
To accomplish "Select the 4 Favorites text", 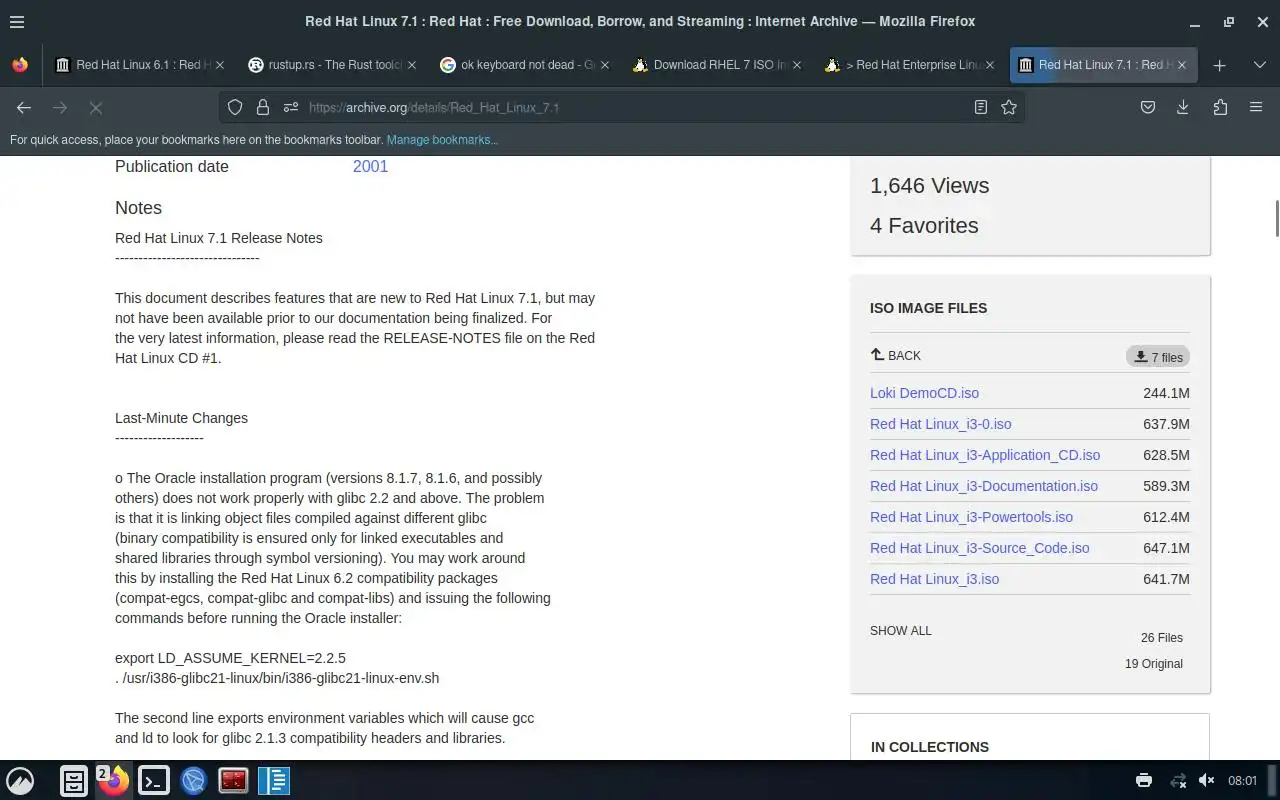I will (924, 226).
